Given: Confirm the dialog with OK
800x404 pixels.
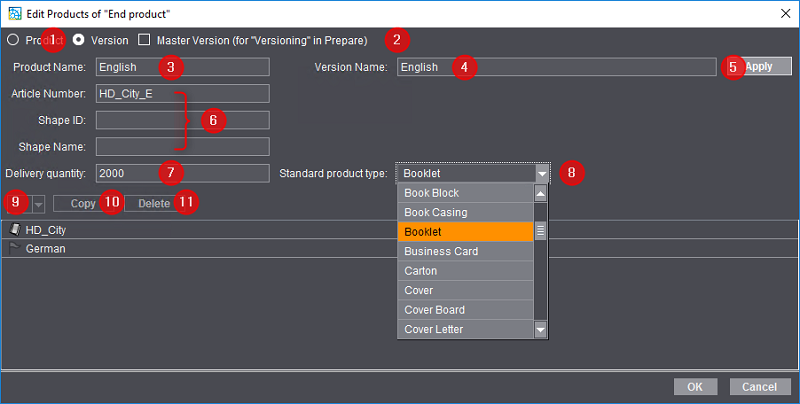Looking at the screenshot, I should click(x=694, y=387).
